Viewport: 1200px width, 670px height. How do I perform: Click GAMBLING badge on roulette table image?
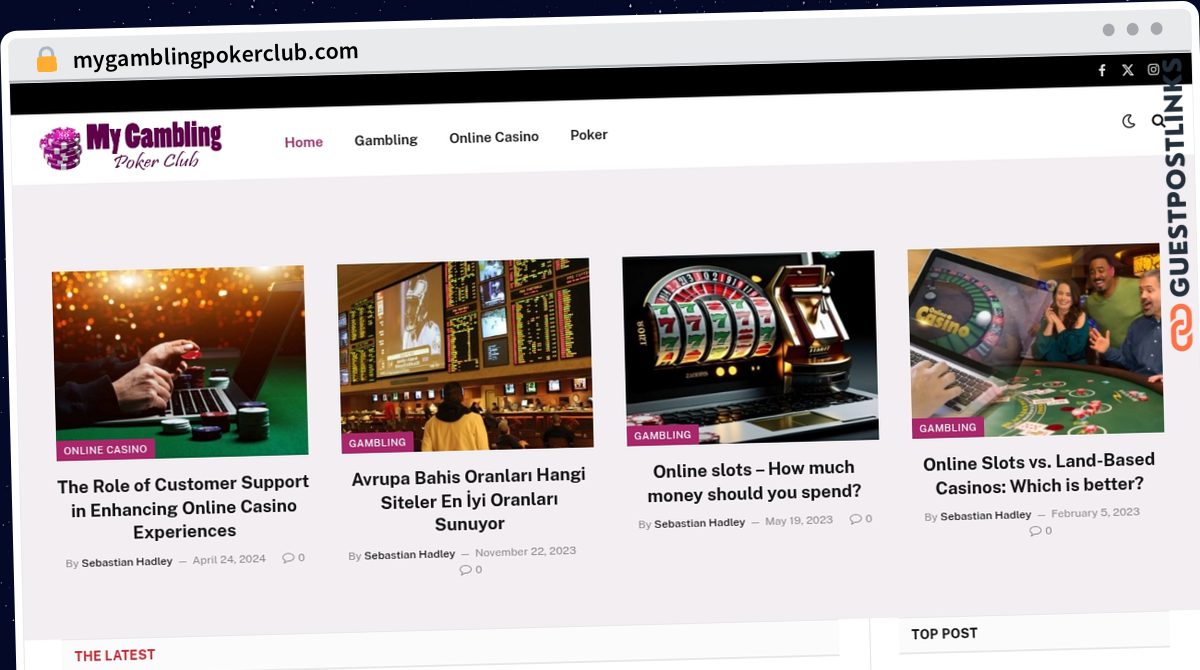coord(947,427)
